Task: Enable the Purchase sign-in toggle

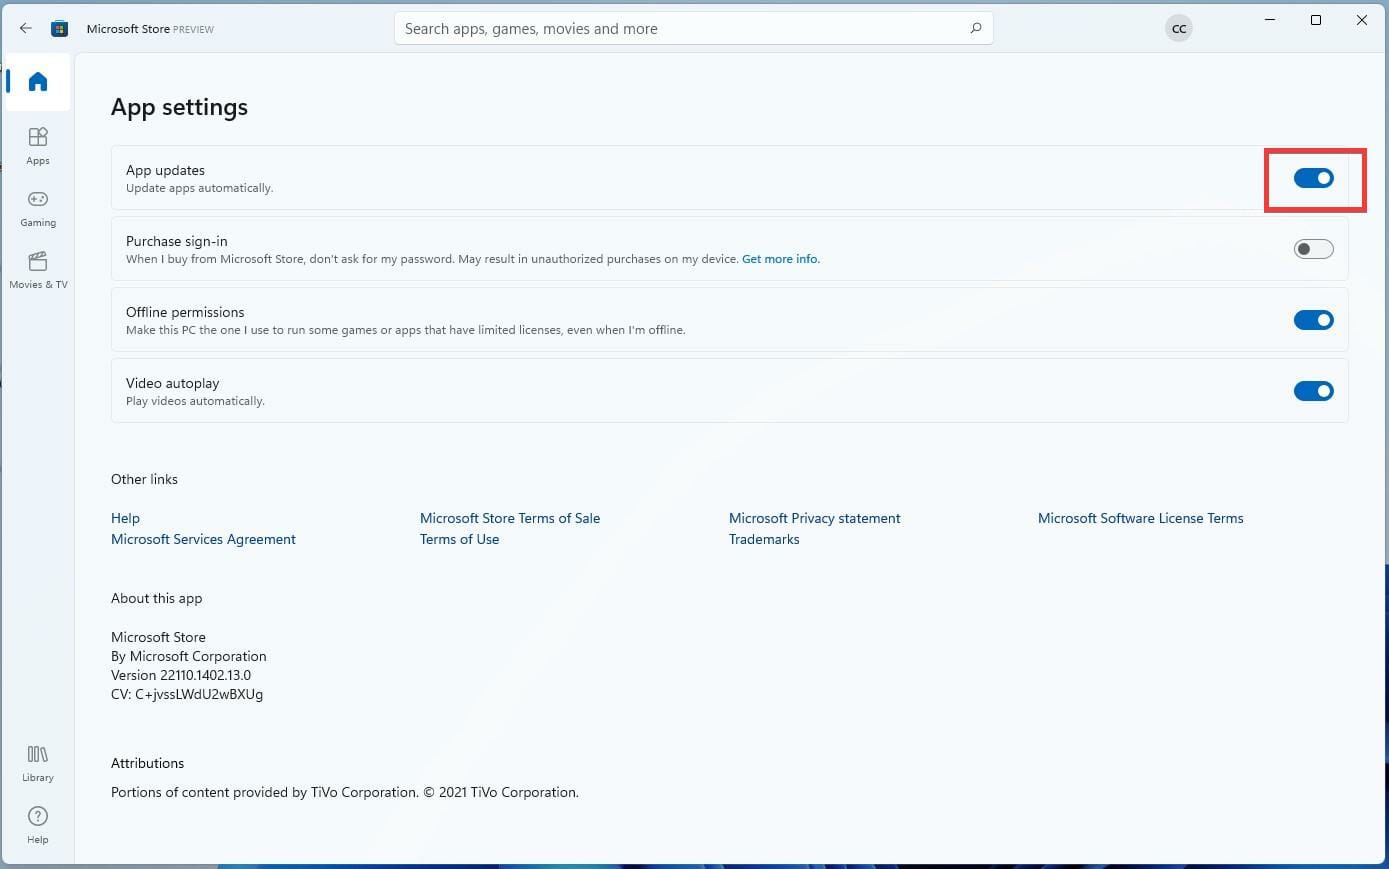Action: pyautogui.click(x=1313, y=249)
